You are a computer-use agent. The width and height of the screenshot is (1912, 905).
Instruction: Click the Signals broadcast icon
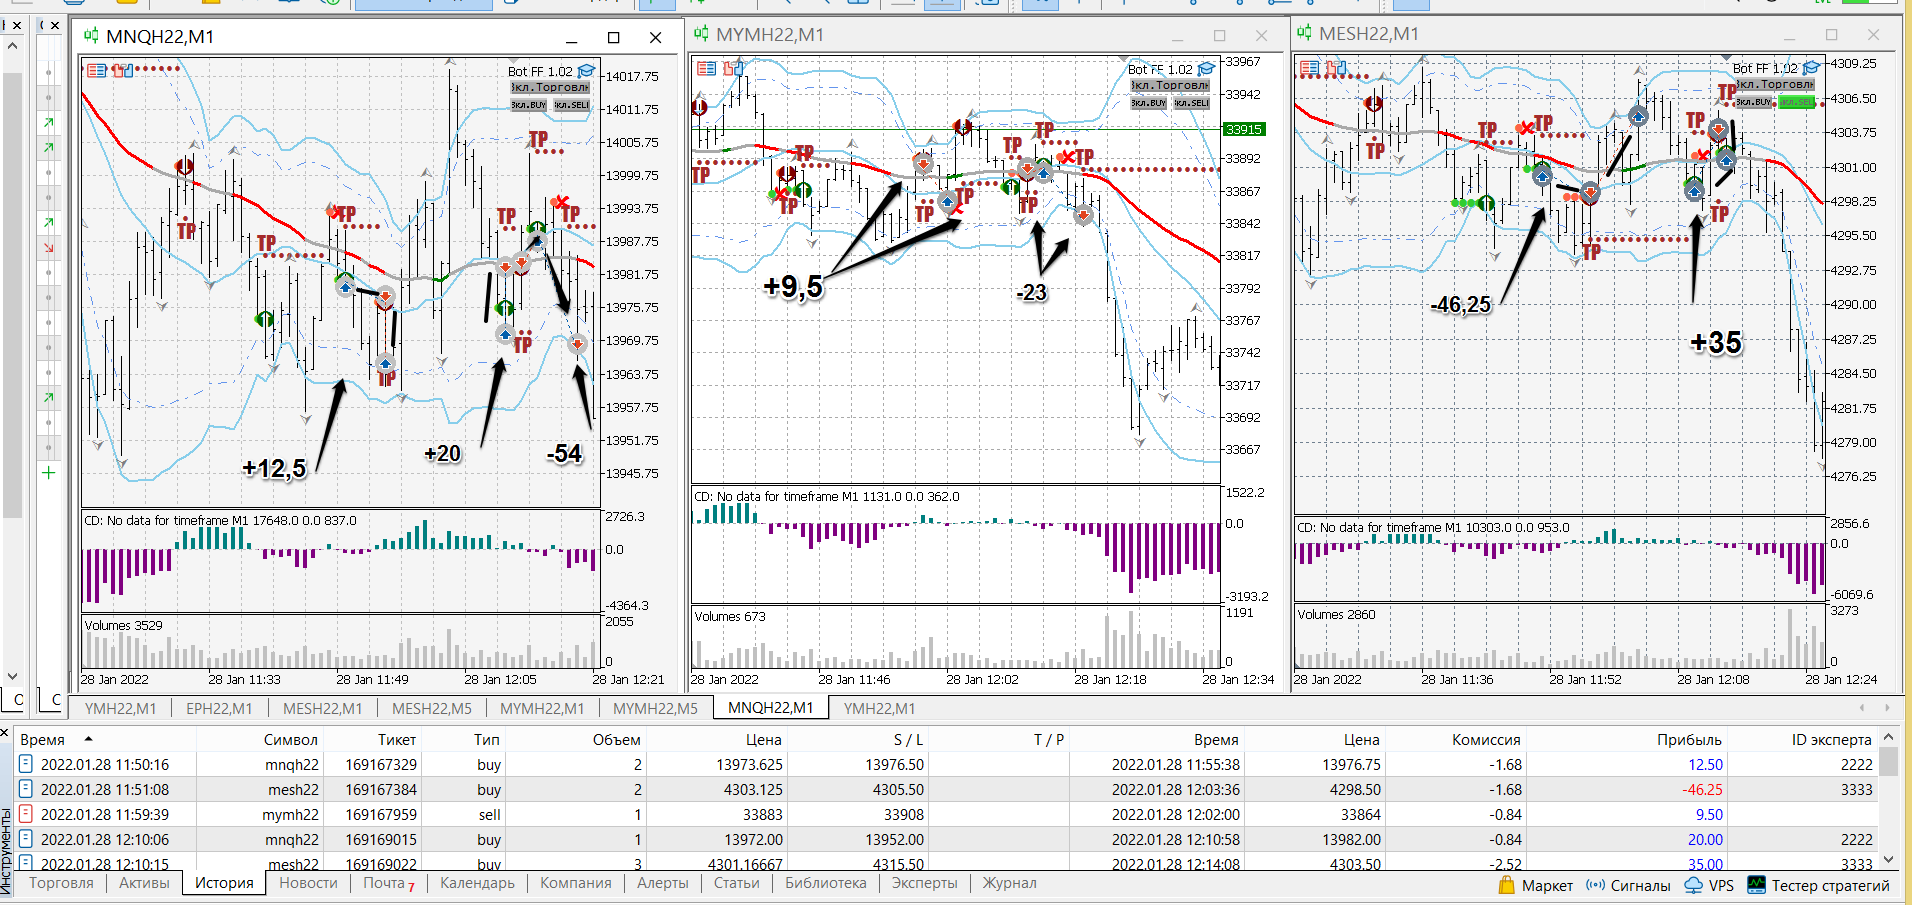[x=1596, y=885]
